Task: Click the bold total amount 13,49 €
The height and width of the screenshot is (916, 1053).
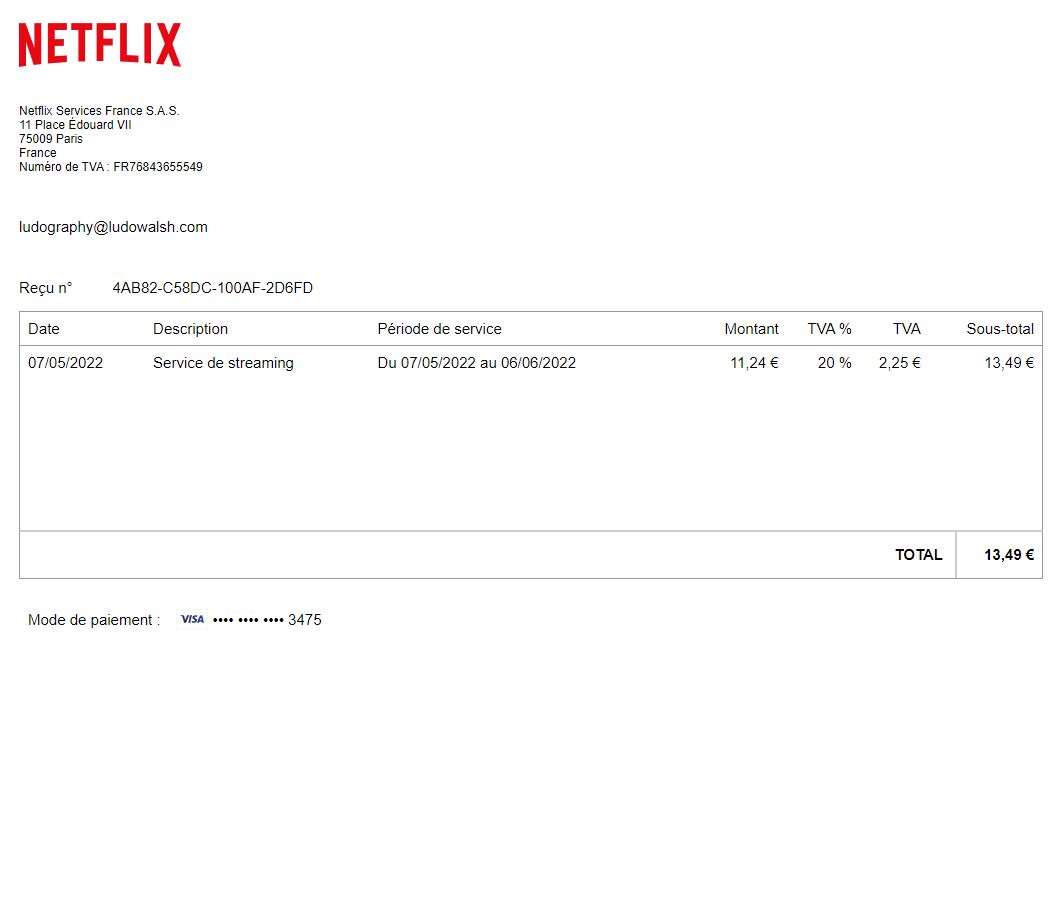Action: [1008, 555]
